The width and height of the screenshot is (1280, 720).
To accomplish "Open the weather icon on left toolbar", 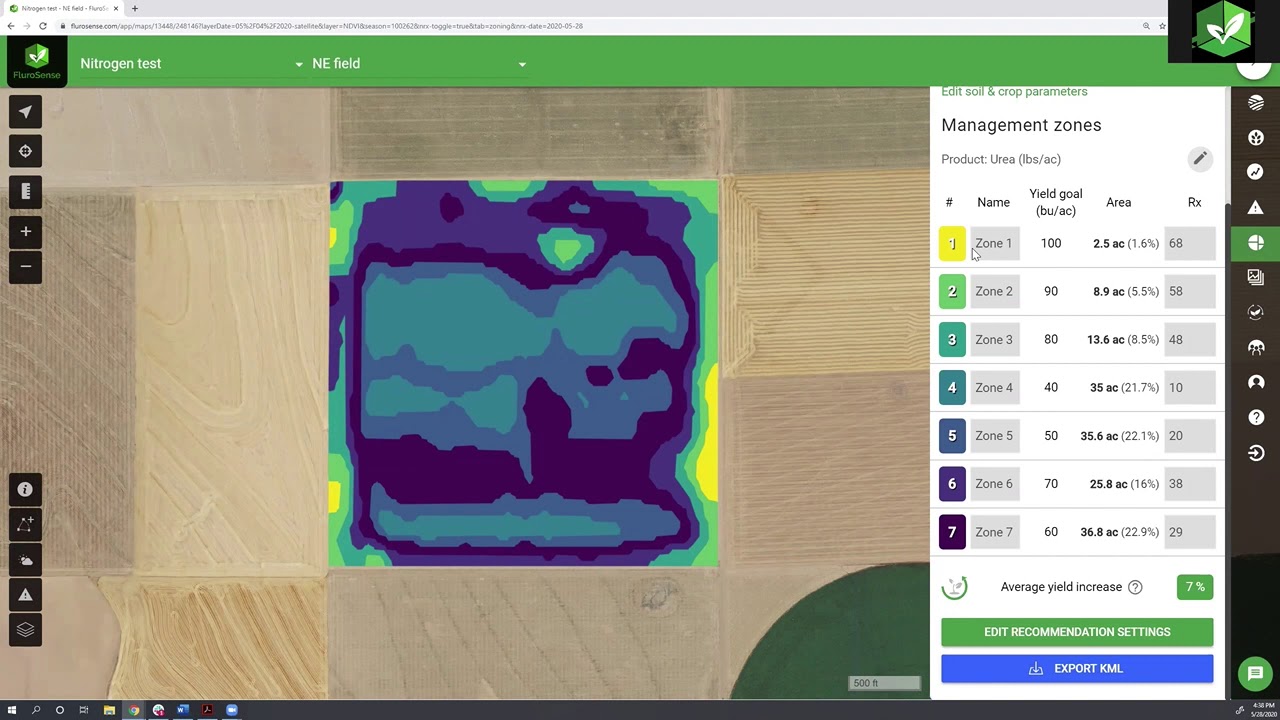I will pyautogui.click(x=25, y=560).
